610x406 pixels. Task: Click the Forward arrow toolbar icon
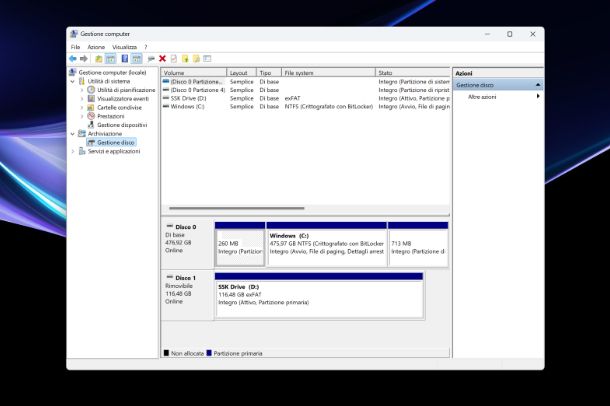click(x=86, y=59)
